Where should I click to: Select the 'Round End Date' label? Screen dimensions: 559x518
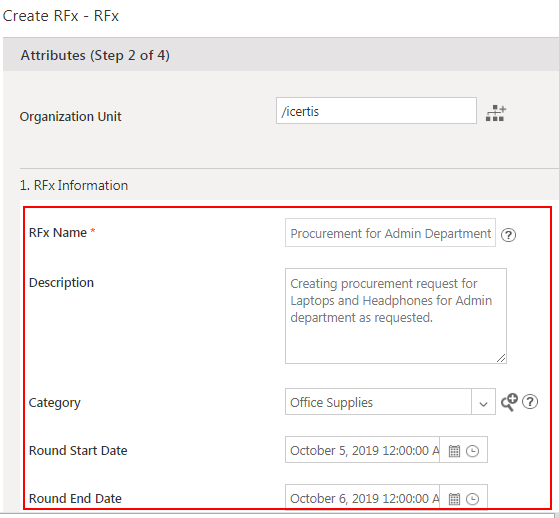75,498
